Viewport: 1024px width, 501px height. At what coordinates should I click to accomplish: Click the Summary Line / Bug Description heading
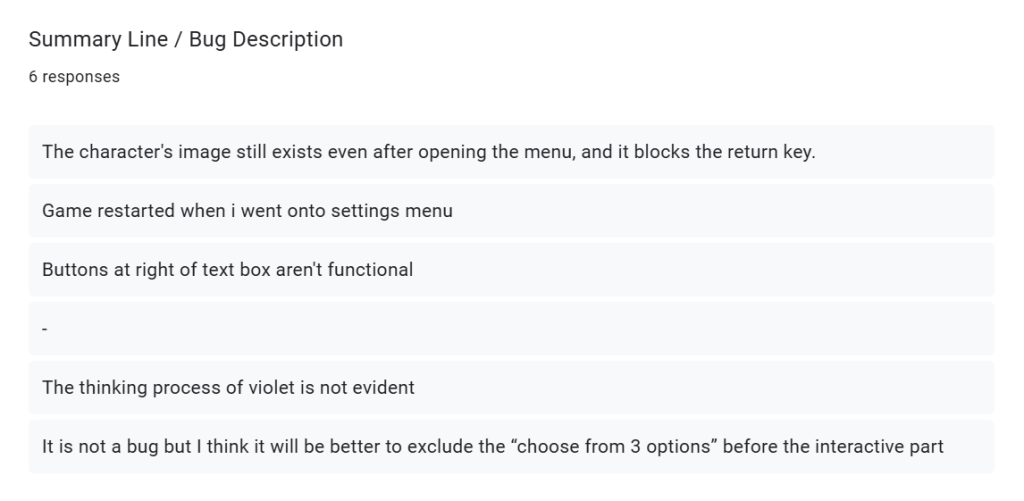click(x=185, y=39)
